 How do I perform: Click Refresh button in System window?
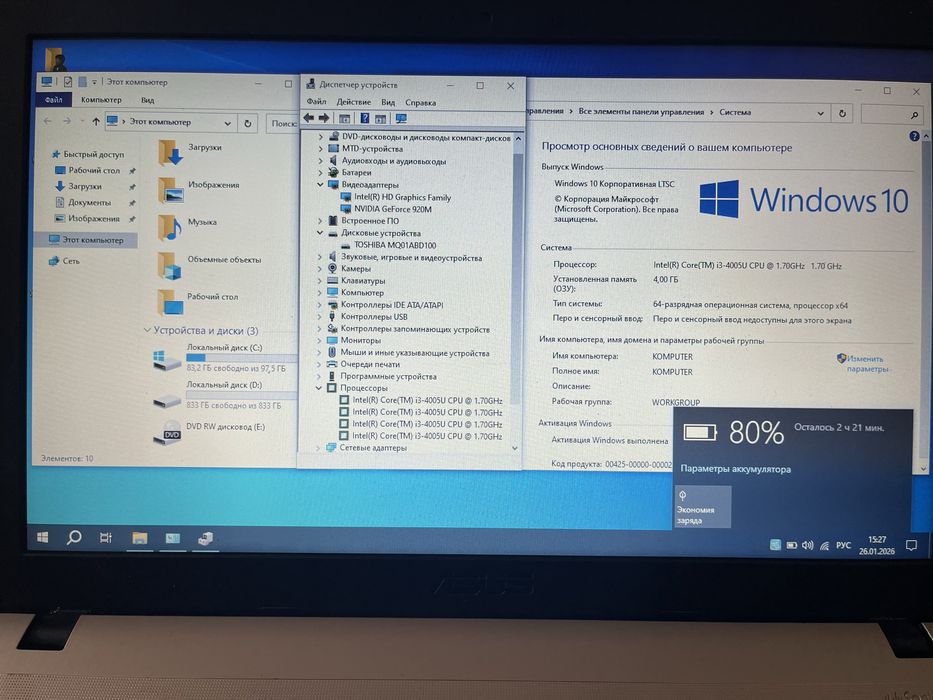[x=843, y=113]
